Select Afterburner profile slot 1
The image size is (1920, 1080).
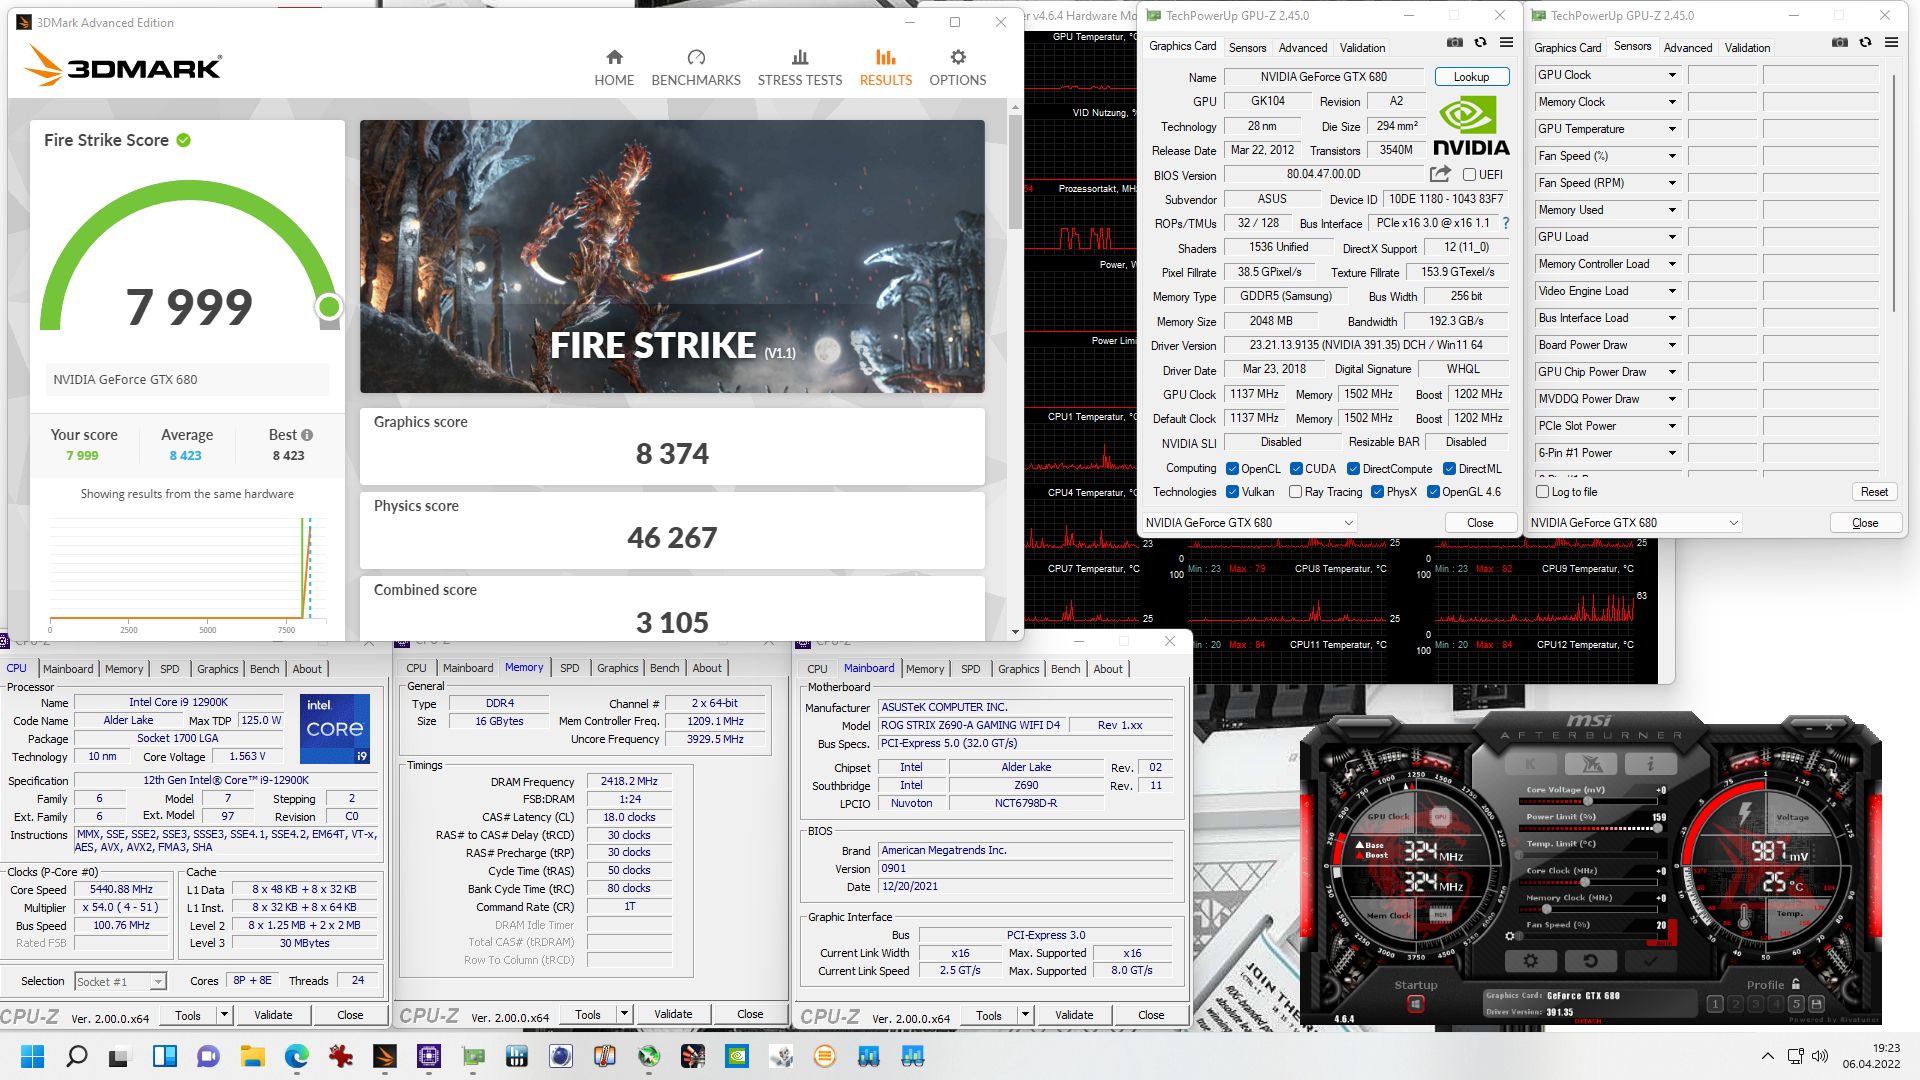coord(1715,1004)
